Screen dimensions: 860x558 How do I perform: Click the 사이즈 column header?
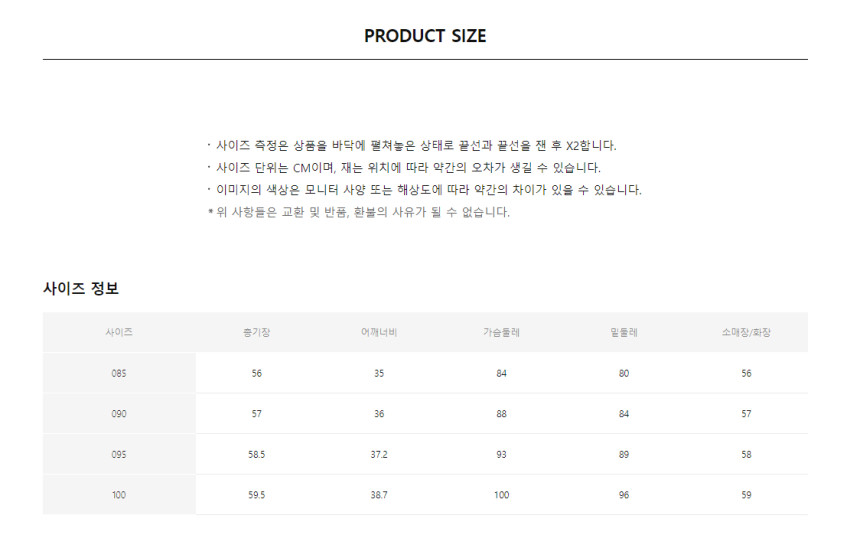119,332
